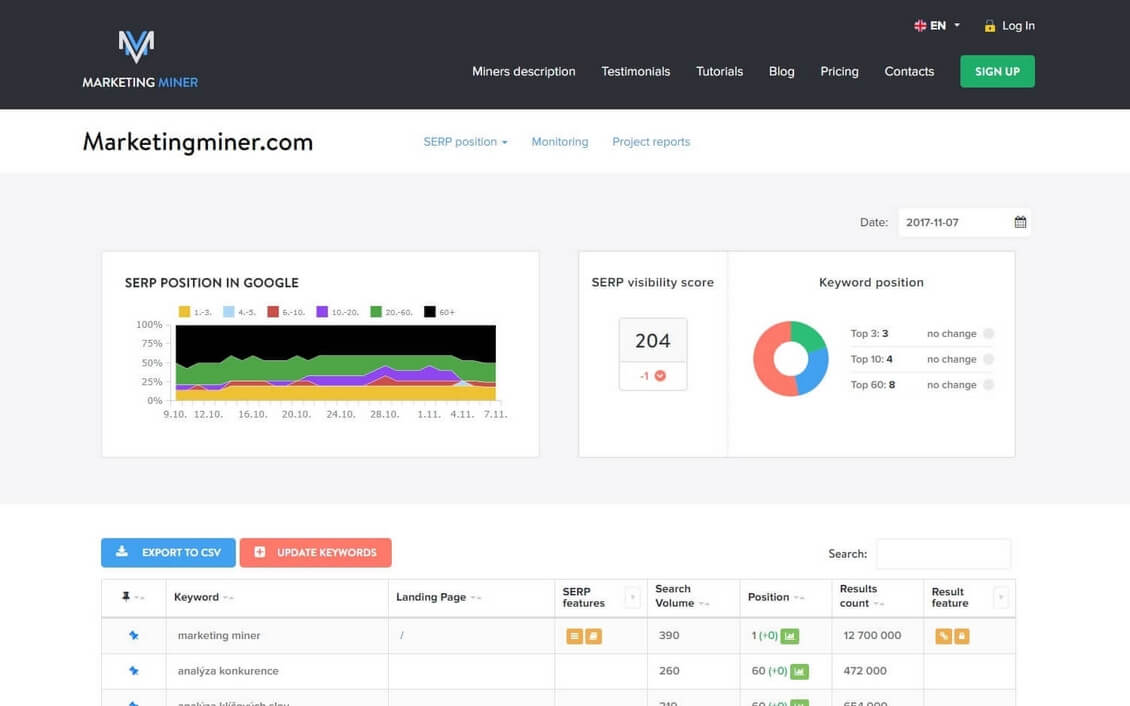Open Project reports tab
This screenshot has height=706, width=1130.
tap(651, 142)
